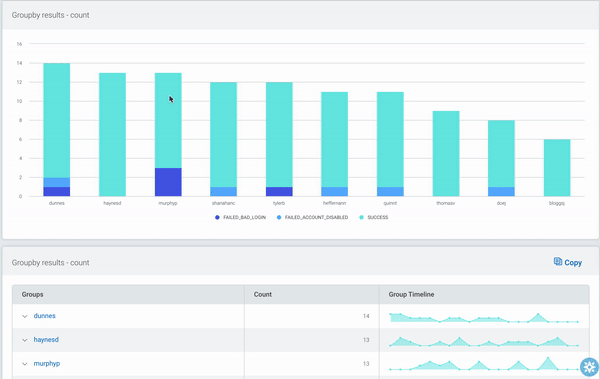Image resolution: width=600 pixels, height=379 pixels.
Task: Open the haynesd group link
Action: (46, 340)
